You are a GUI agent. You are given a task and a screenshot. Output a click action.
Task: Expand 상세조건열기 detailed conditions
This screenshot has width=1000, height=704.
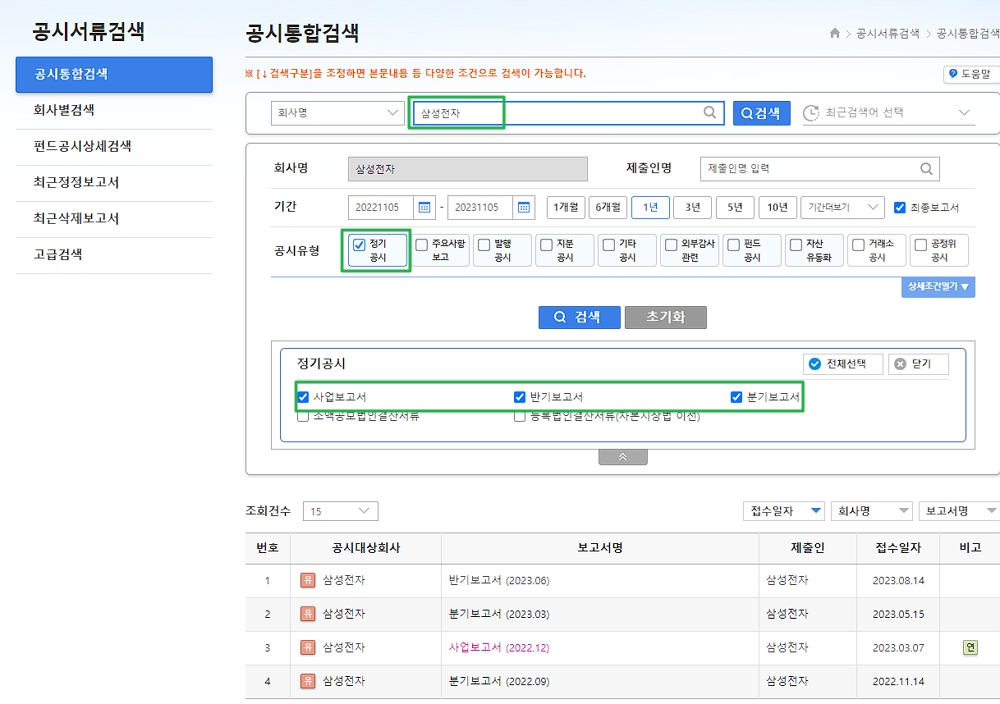(x=938, y=287)
